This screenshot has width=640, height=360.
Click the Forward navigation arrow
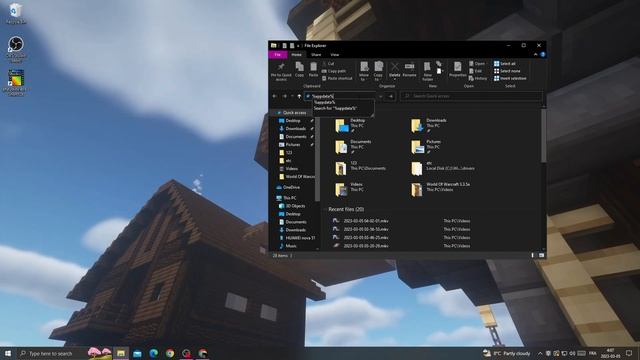(284, 96)
